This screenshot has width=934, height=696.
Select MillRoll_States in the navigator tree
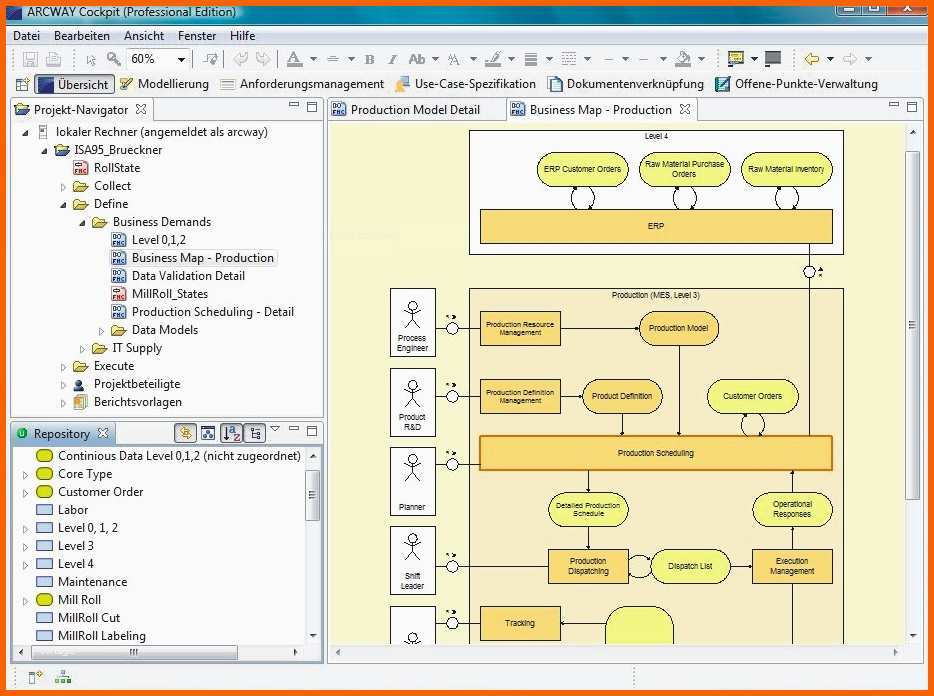pyautogui.click(x=170, y=294)
